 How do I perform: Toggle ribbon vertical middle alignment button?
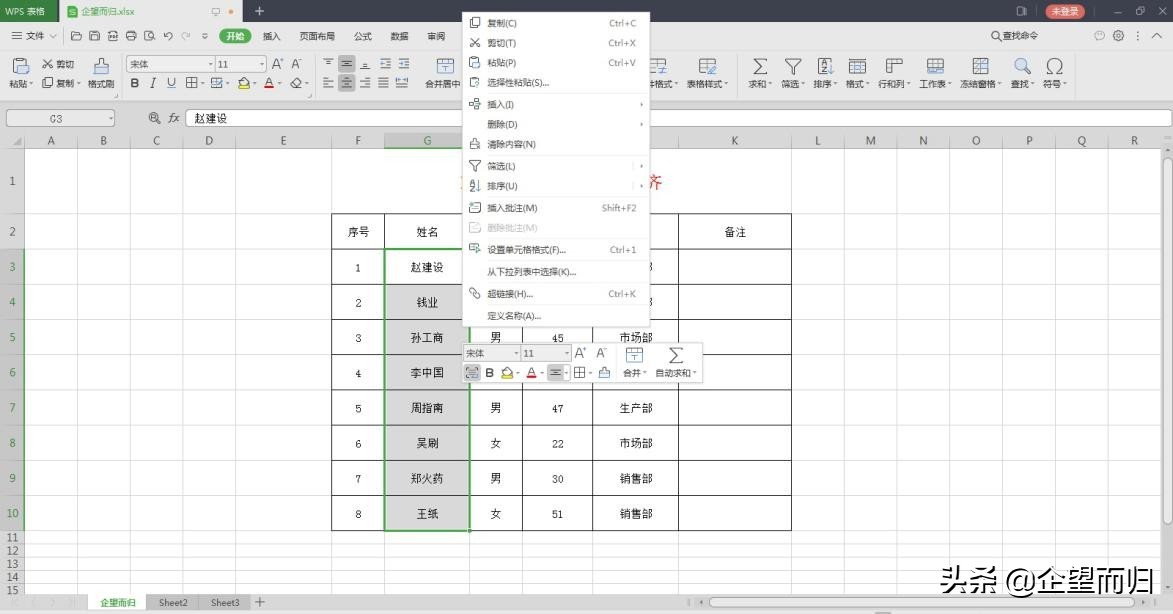coord(346,64)
